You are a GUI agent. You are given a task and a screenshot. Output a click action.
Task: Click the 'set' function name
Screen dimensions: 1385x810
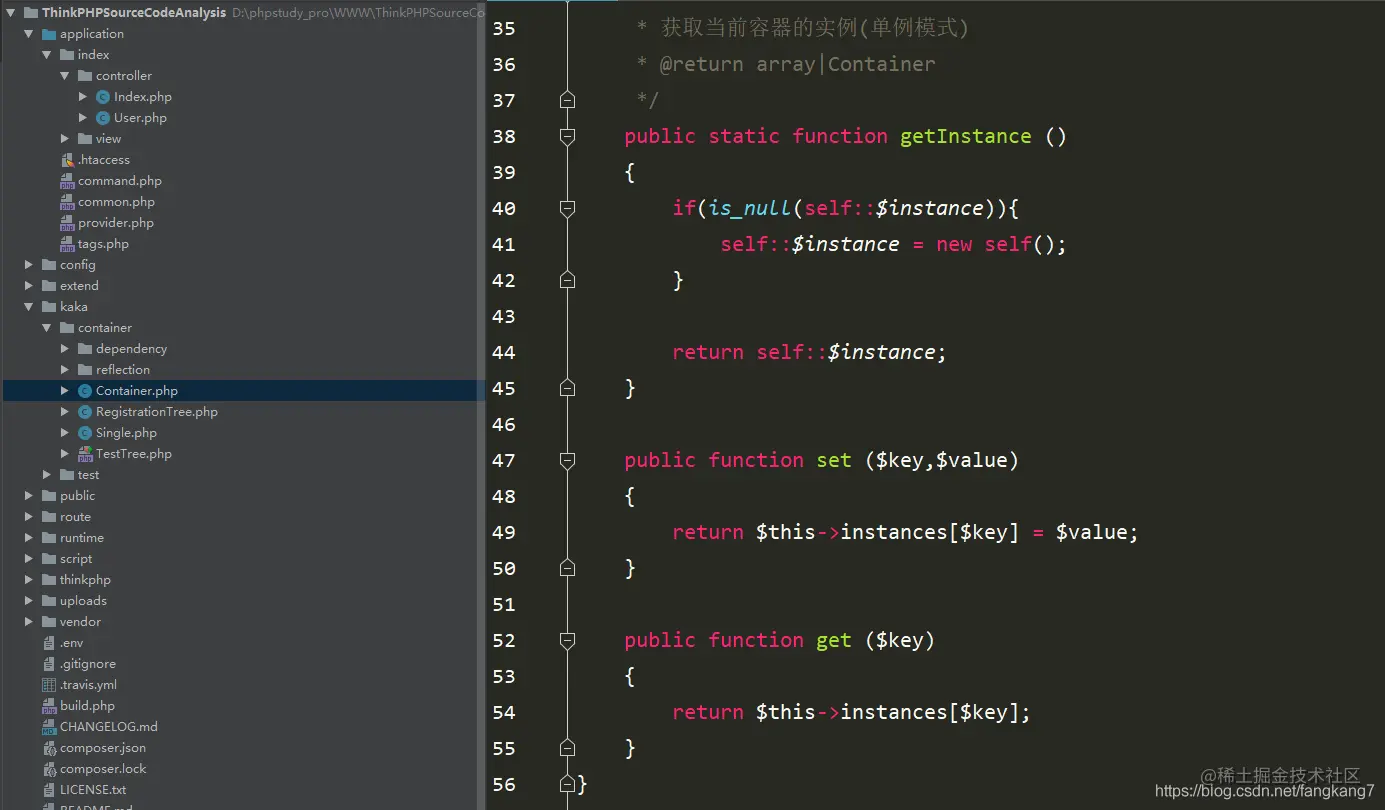834,460
